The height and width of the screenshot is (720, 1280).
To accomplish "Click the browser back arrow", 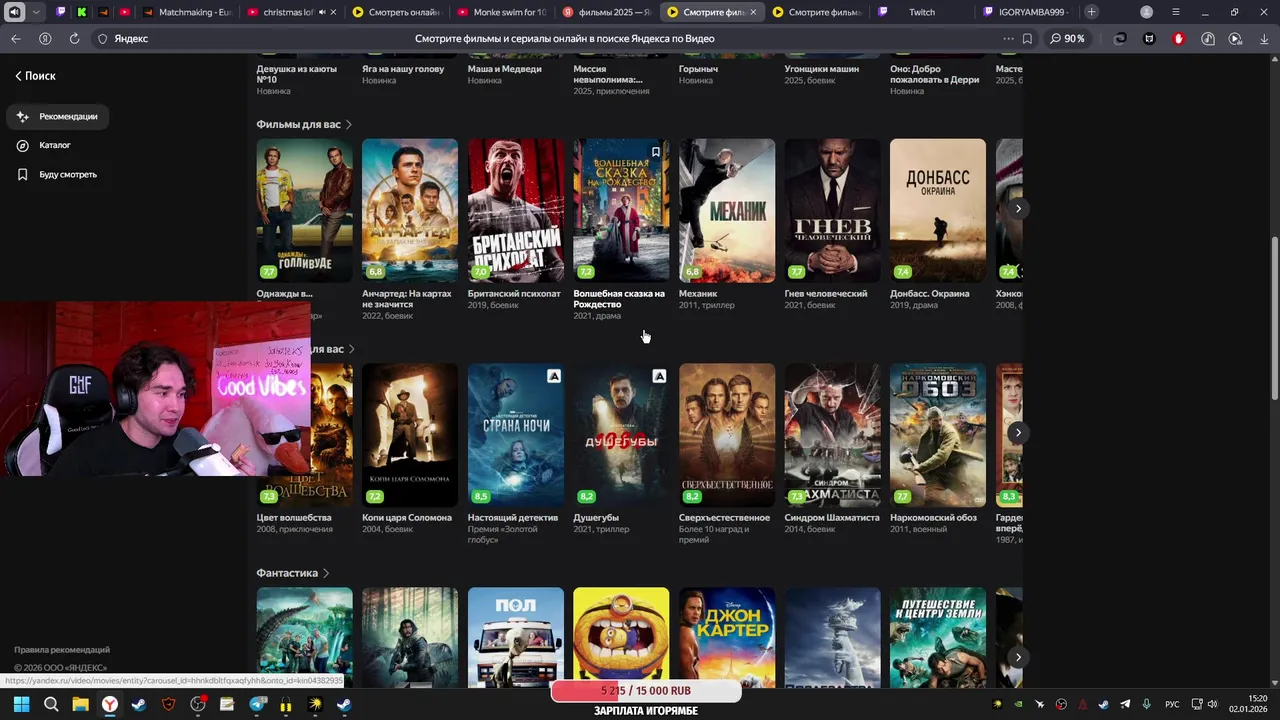I will [15, 38].
